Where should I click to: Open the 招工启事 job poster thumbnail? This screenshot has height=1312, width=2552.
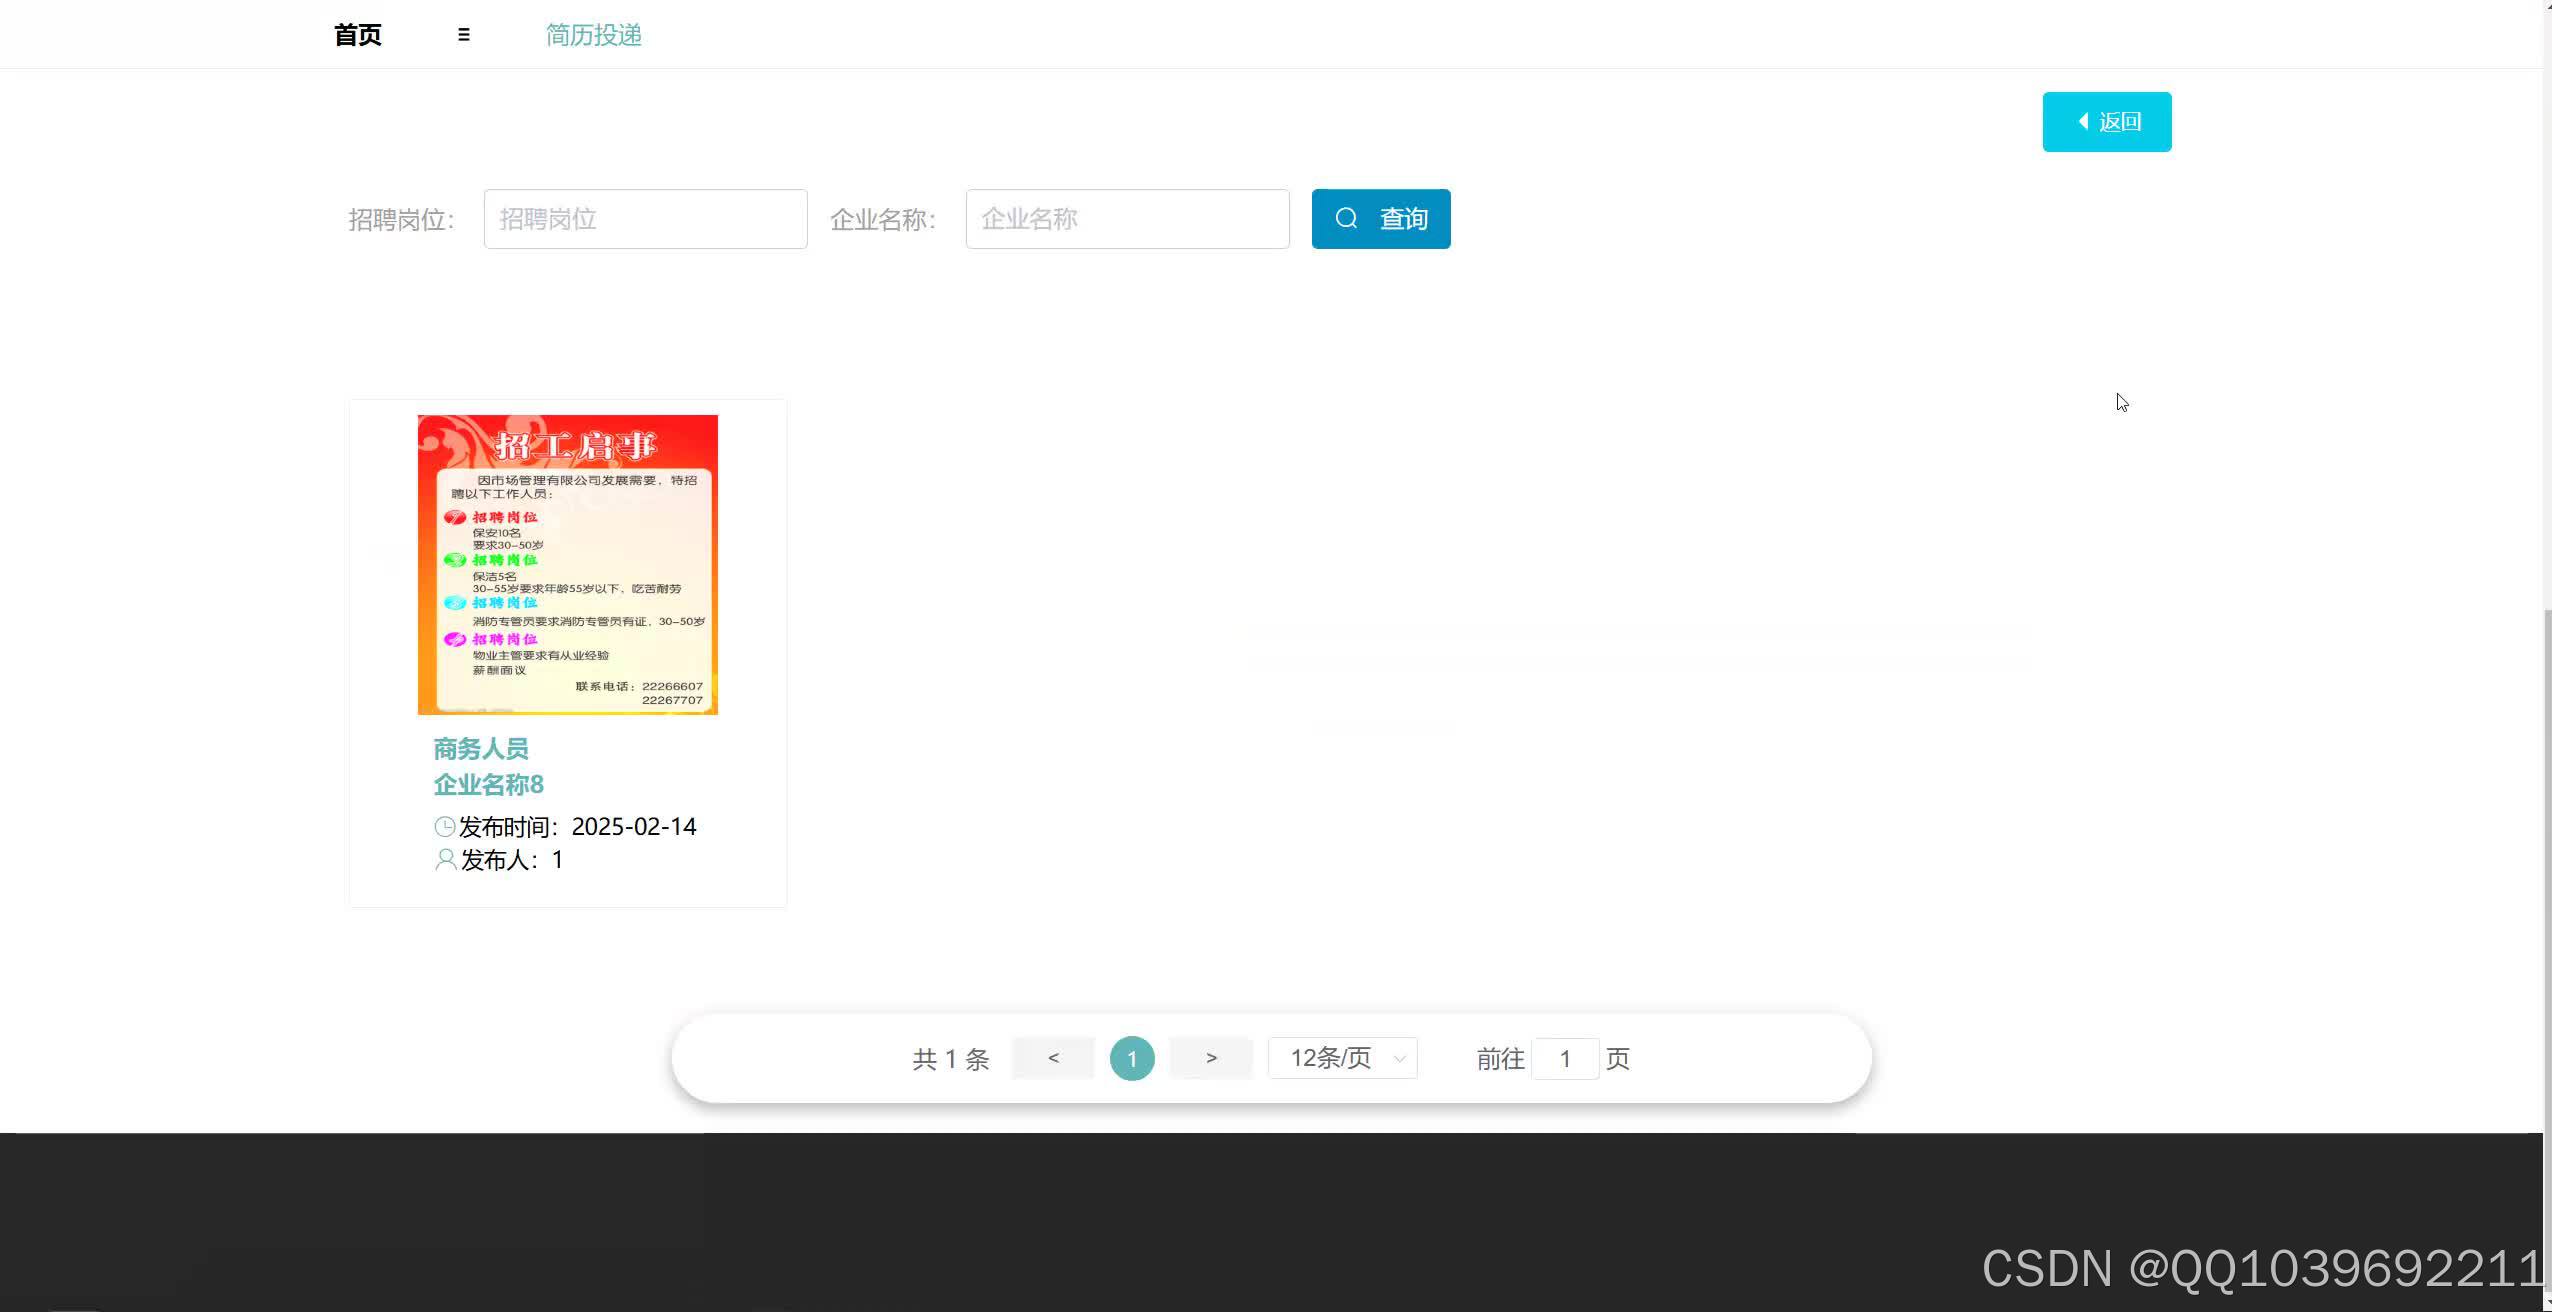point(567,564)
